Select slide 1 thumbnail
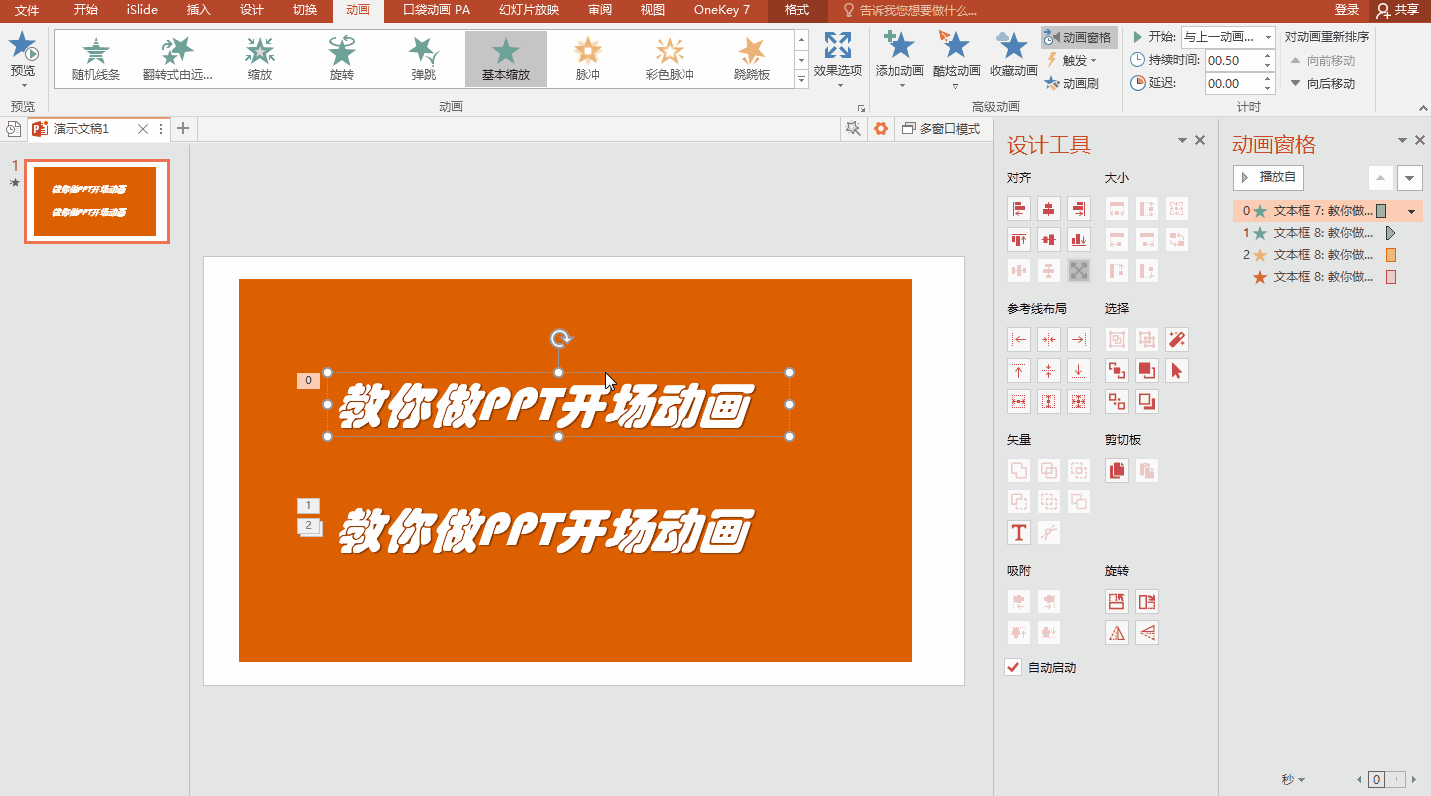The image size is (1431, 796). tap(97, 201)
